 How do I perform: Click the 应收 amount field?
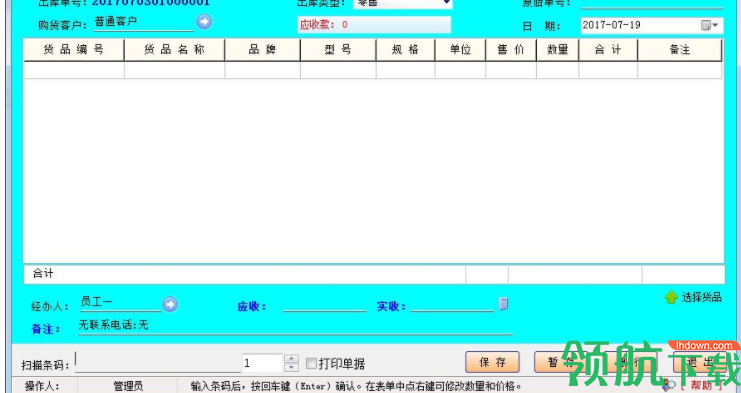[x=325, y=305]
